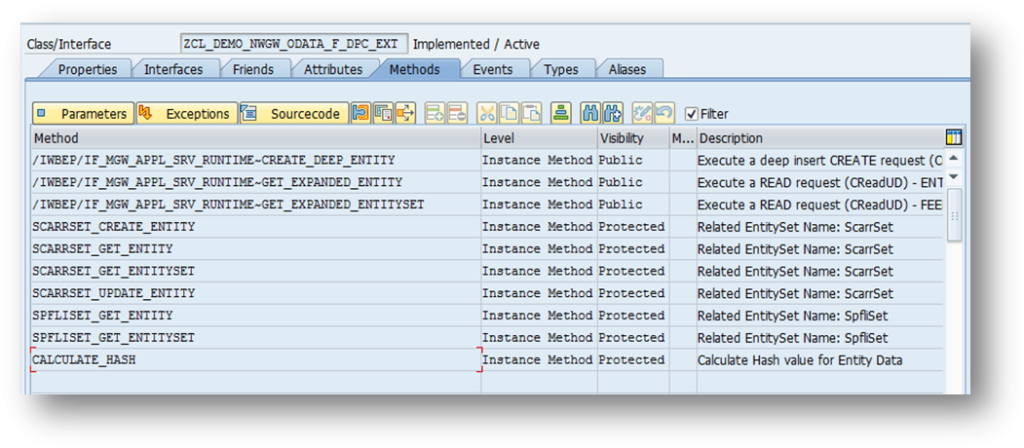Image resolution: width=1024 pixels, height=448 pixels.
Task: Open the Attributes tab
Action: pyautogui.click(x=333, y=69)
